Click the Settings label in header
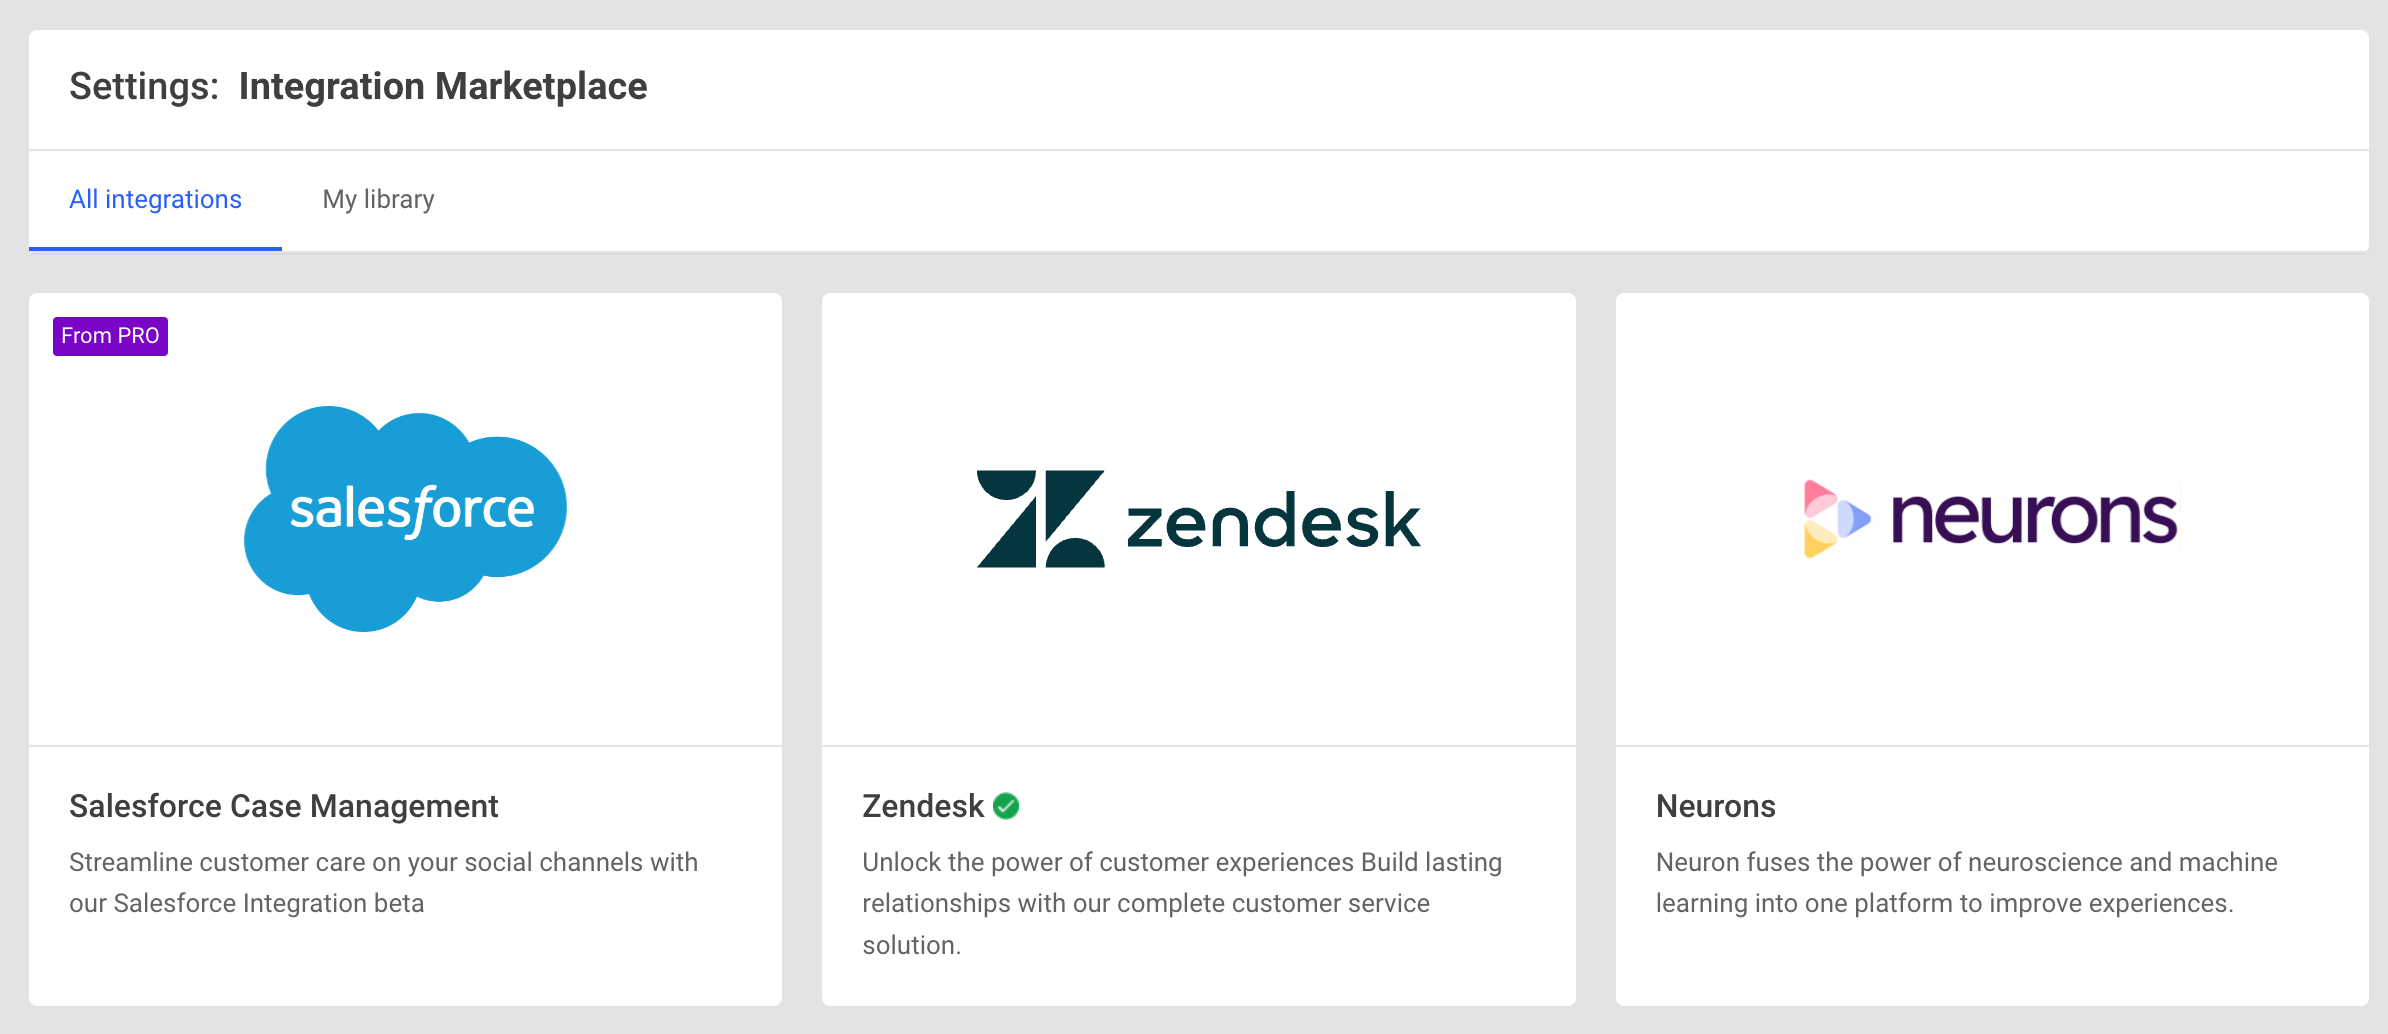Image resolution: width=2388 pixels, height=1034 pixels. 144,87
